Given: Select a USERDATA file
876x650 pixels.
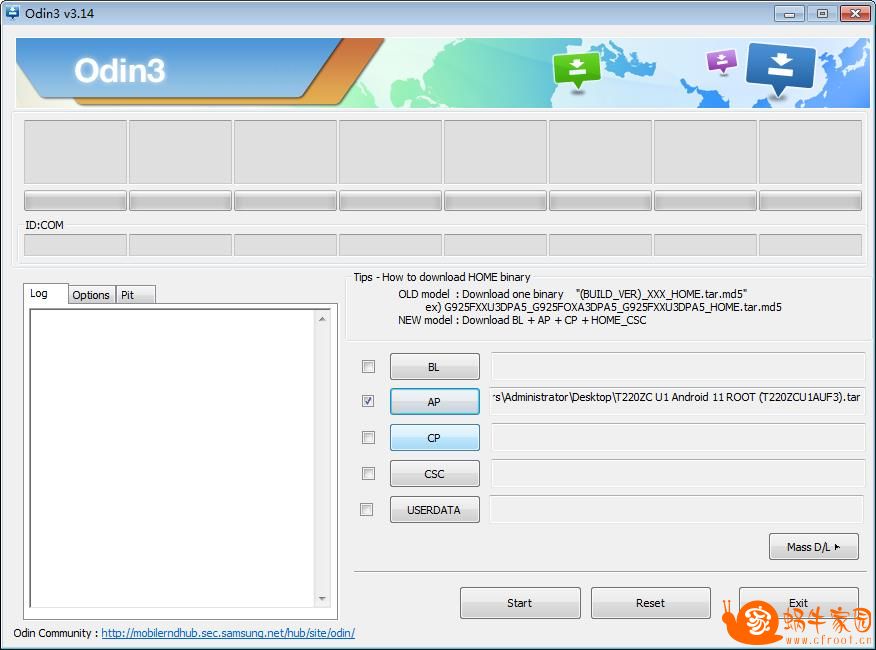Looking at the screenshot, I should pos(435,510).
